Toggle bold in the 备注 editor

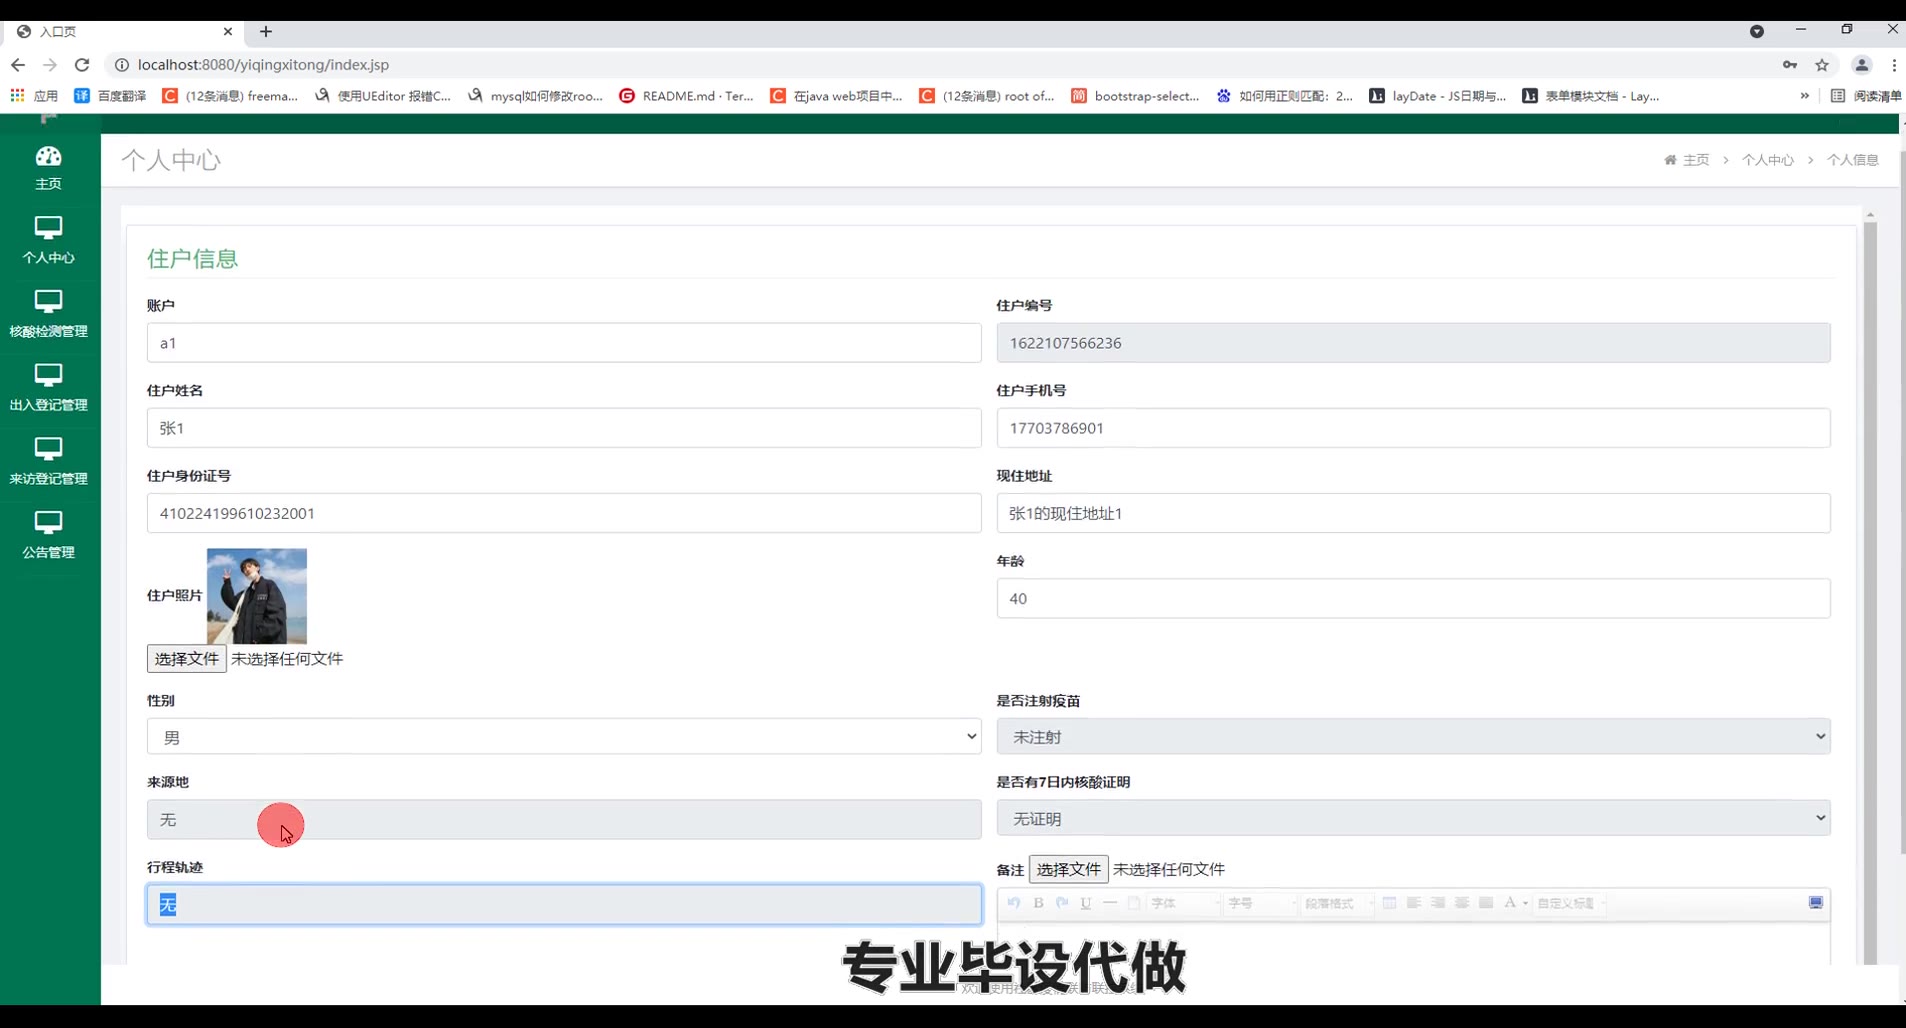pyautogui.click(x=1038, y=903)
